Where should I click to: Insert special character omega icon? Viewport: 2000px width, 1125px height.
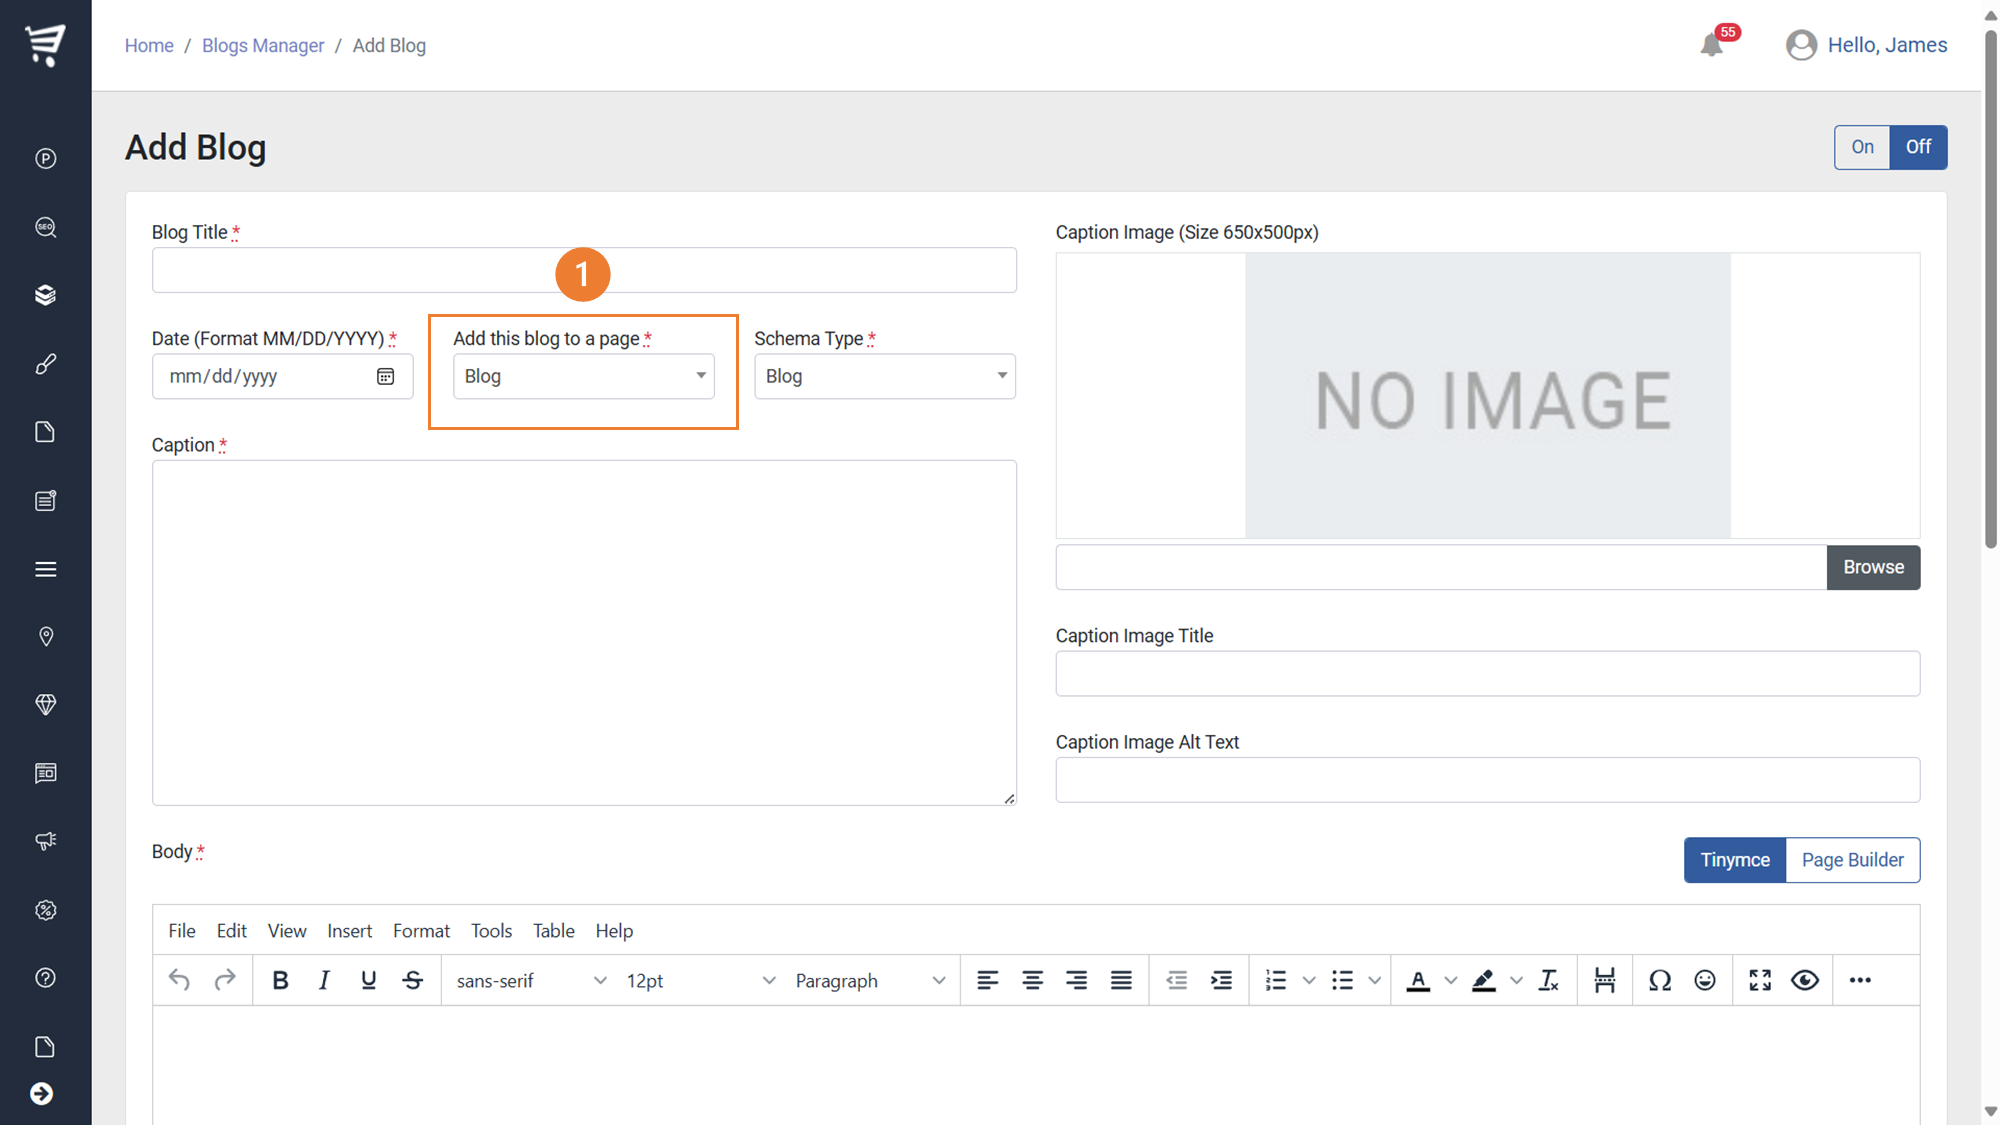[x=1659, y=980]
